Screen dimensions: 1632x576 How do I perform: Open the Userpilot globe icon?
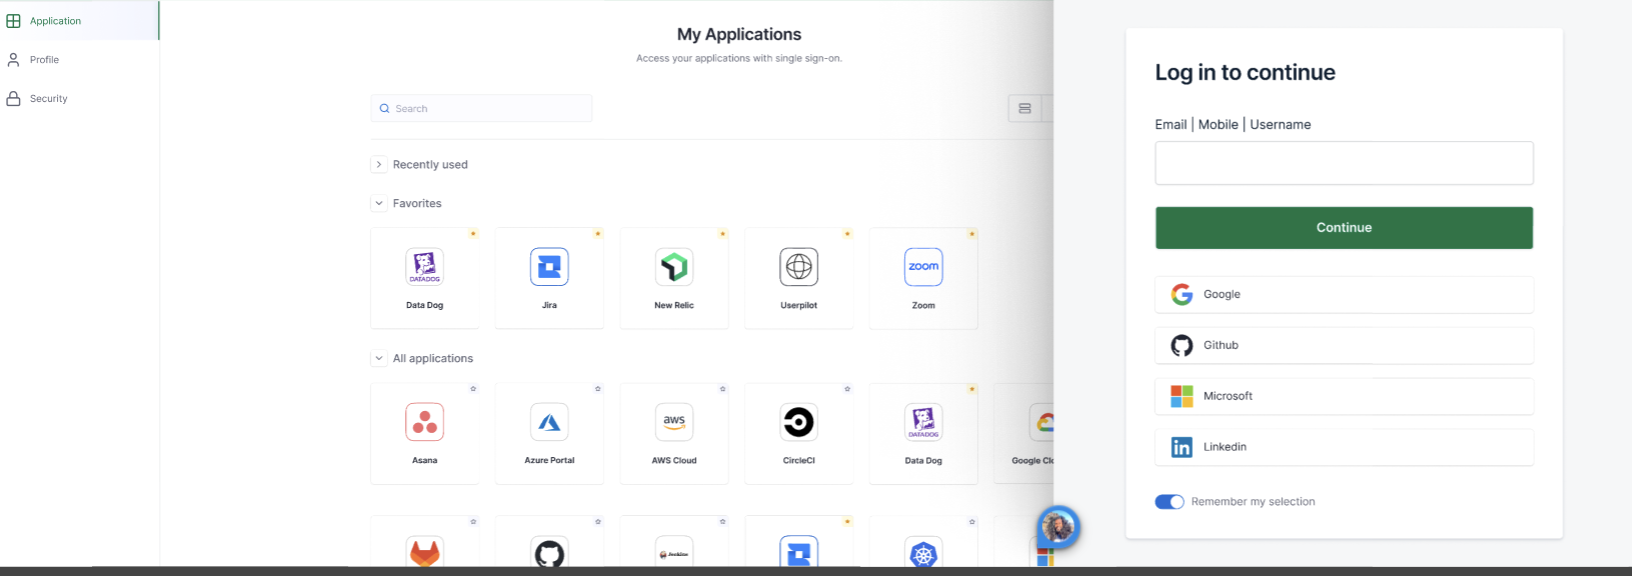pos(798,267)
